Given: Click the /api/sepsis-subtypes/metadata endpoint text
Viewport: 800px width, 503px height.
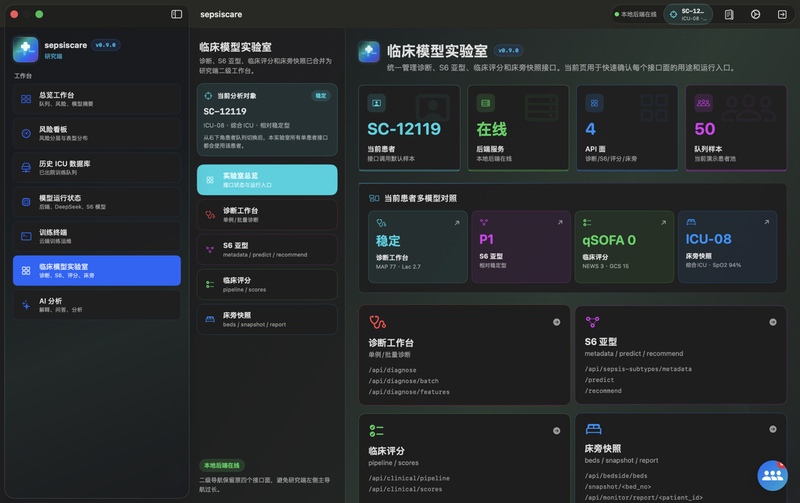Looking at the screenshot, I should 638,369.
